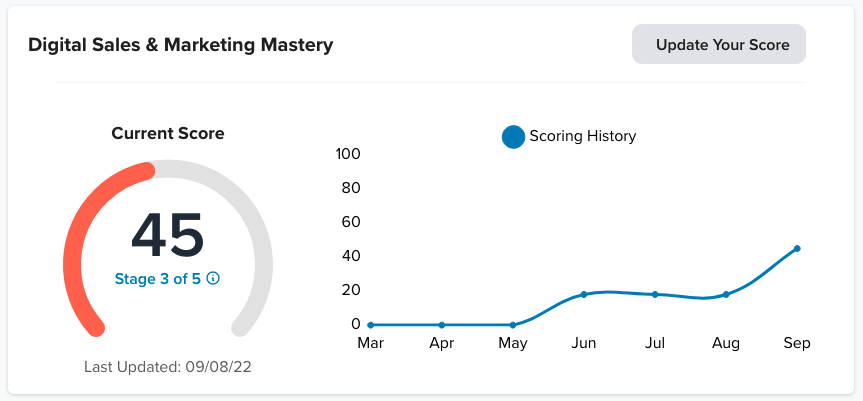The height and width of the screenshot is (401, 863).
Task: Click the April data point on chart
Action: coord(442,325)
